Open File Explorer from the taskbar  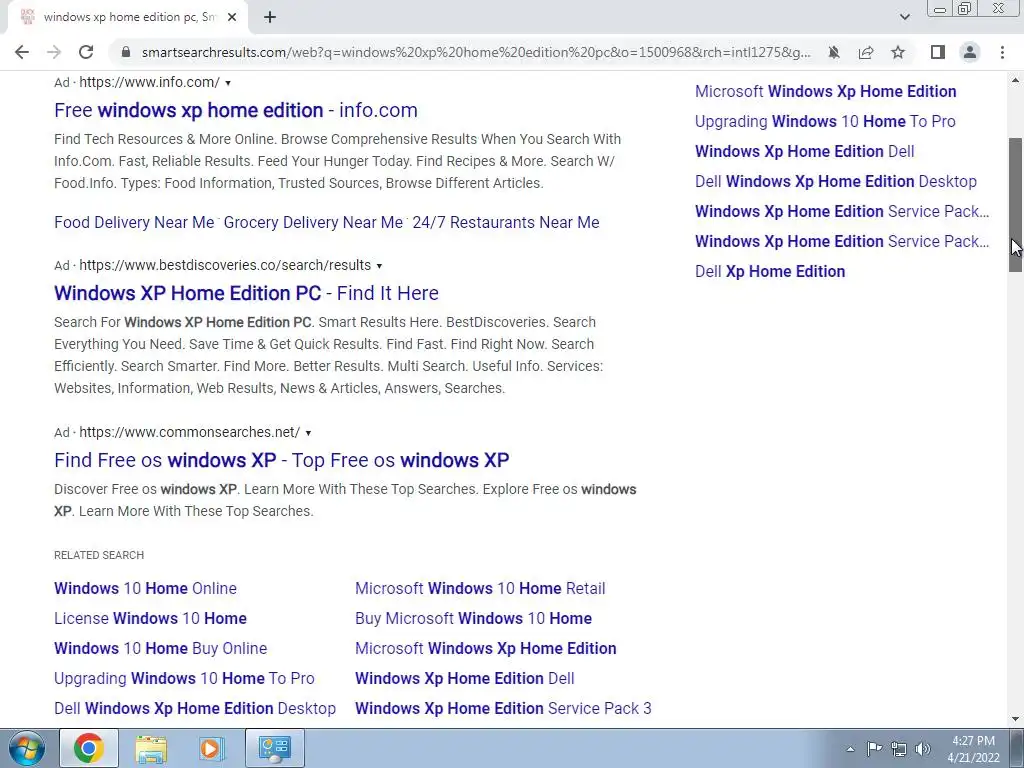(x=151, y=748)
